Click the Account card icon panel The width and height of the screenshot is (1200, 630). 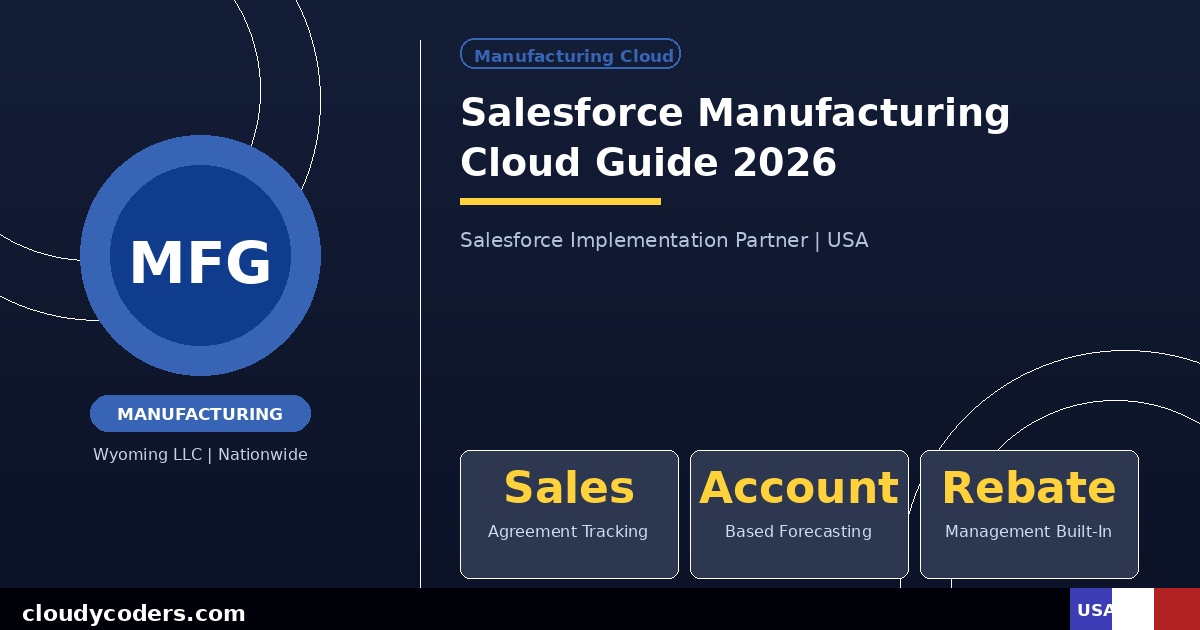799,514
